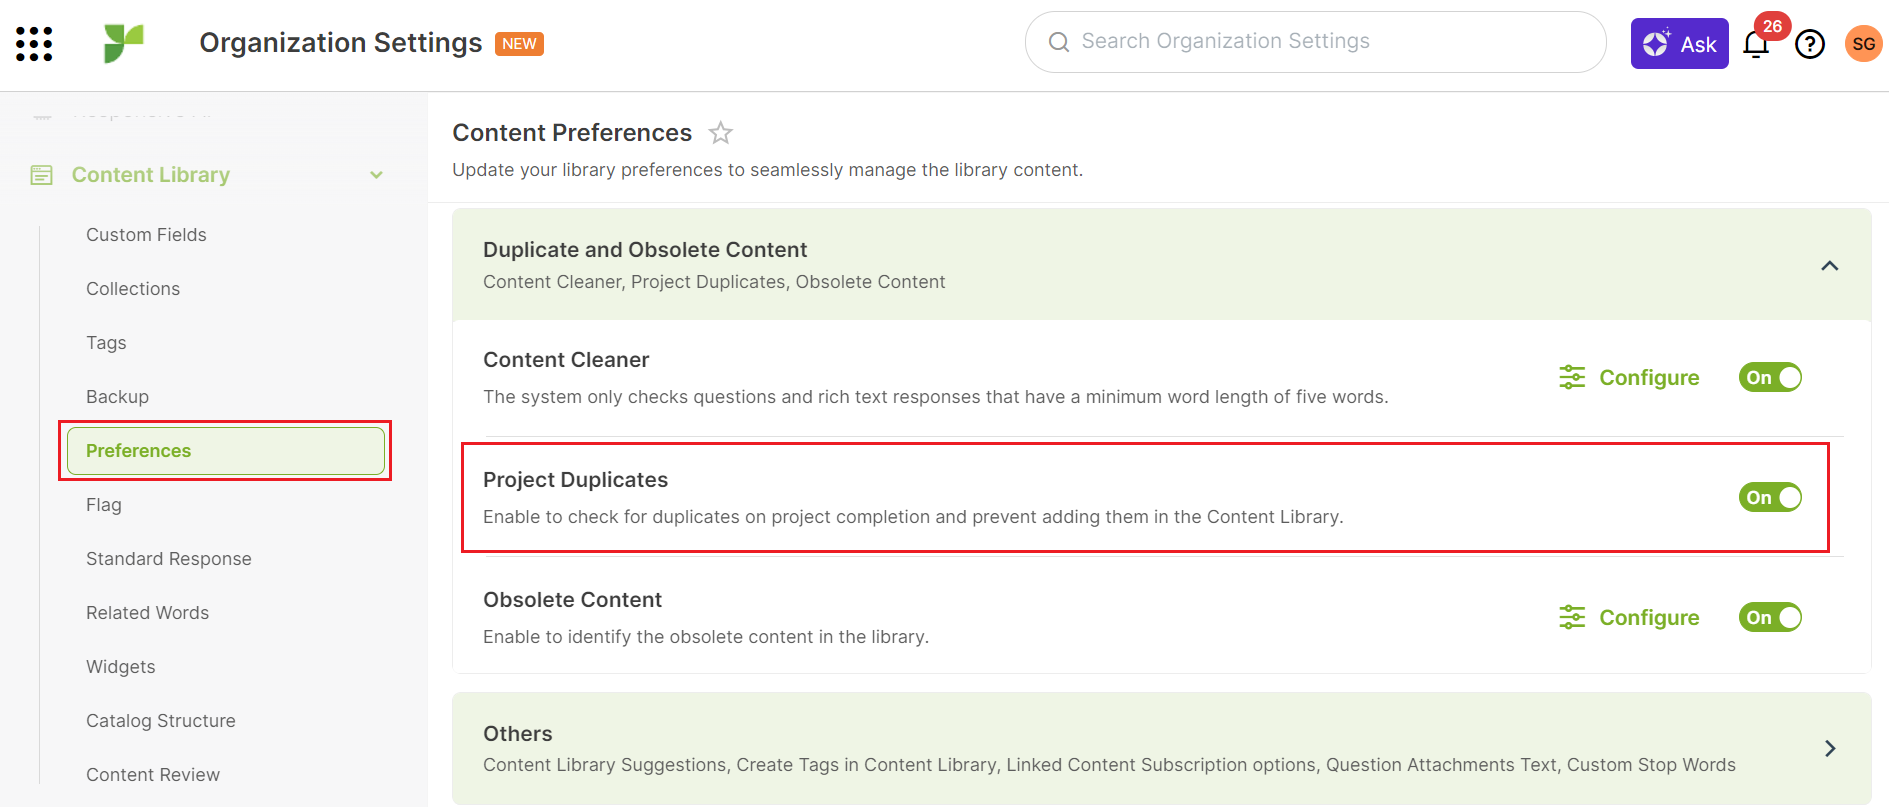The height and width of the screenshot is (807, 1889).
Task: Configure the Content Cleaner settings
Action: 1629,378
